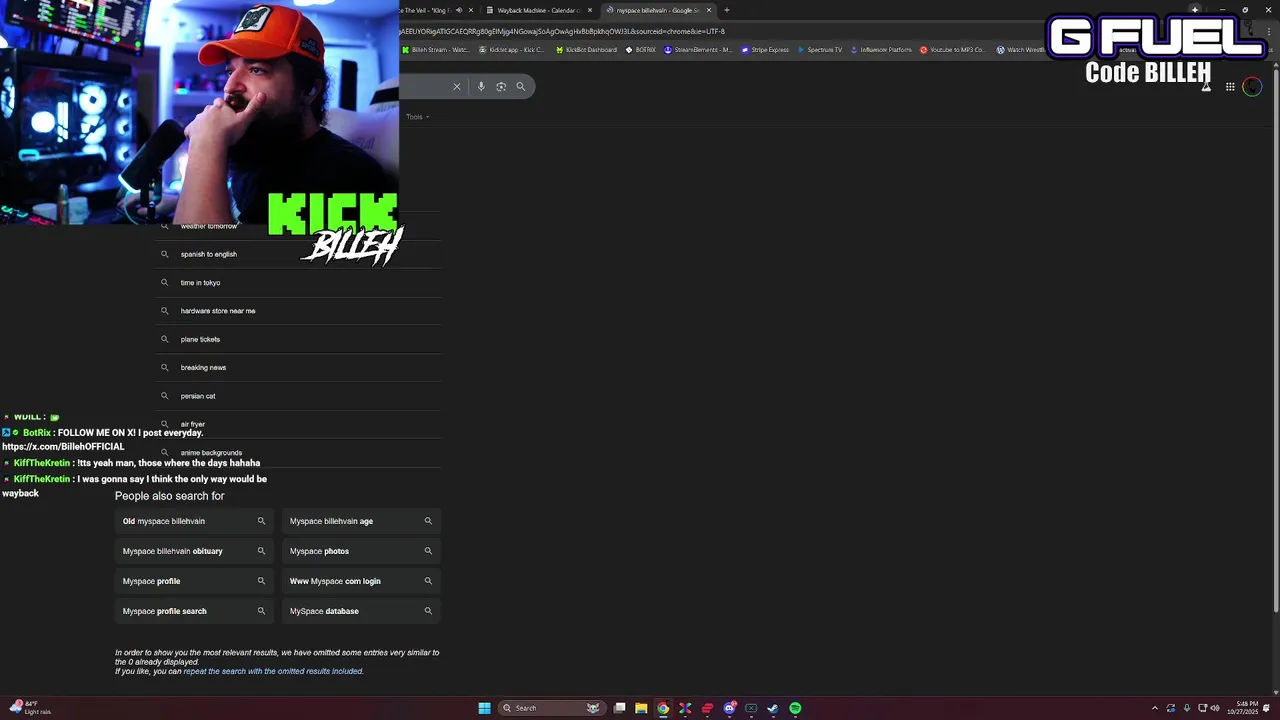Select 'persian cat' suggestion
Image resolution: width=1280 pixels, height=720 pixels.
click(300, 396)
